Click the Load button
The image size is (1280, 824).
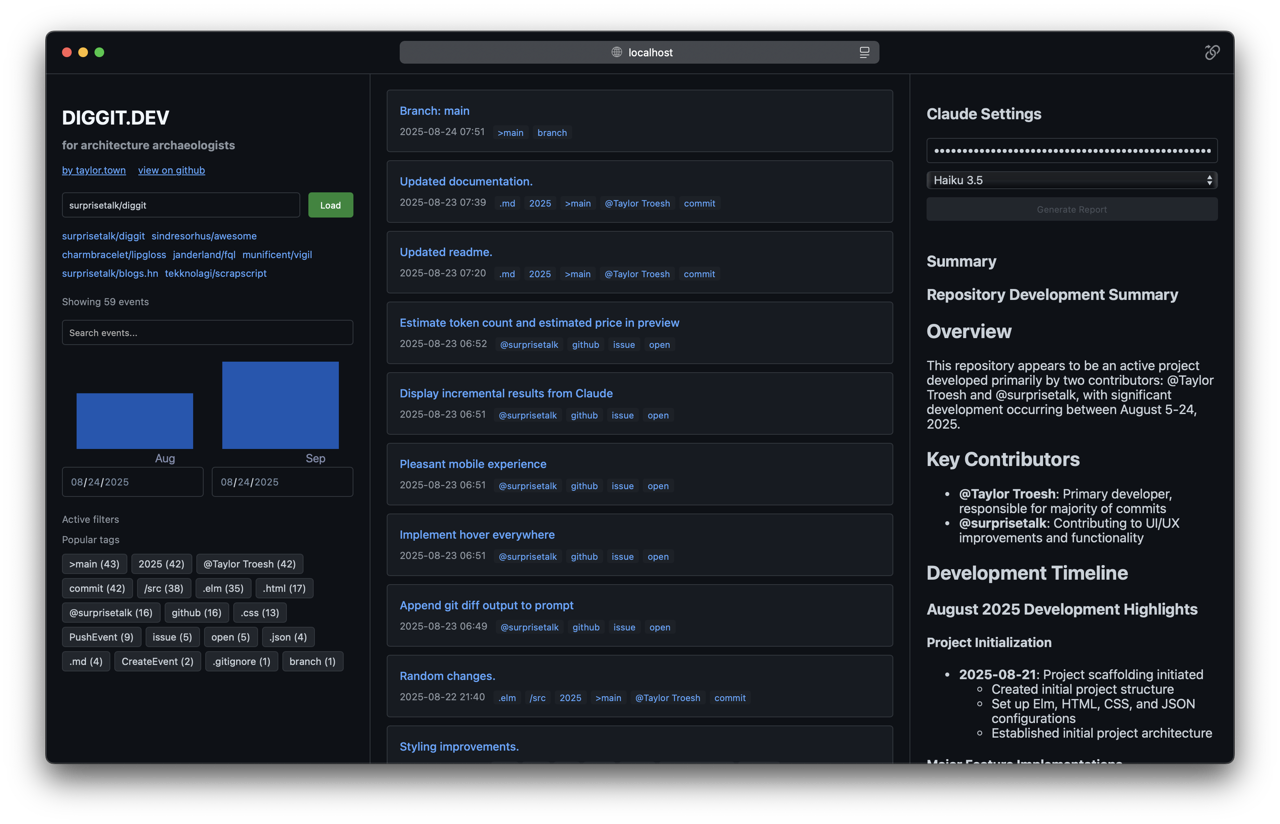(x=330, y=205)
